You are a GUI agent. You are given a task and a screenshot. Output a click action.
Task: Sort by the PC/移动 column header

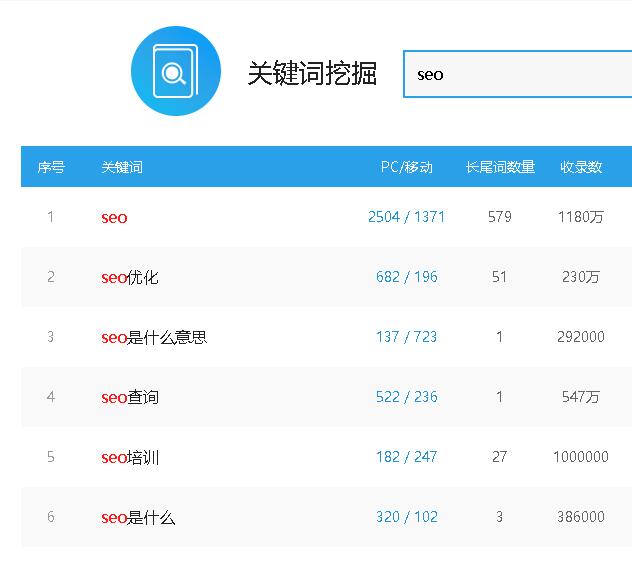[x=406, y=167]
